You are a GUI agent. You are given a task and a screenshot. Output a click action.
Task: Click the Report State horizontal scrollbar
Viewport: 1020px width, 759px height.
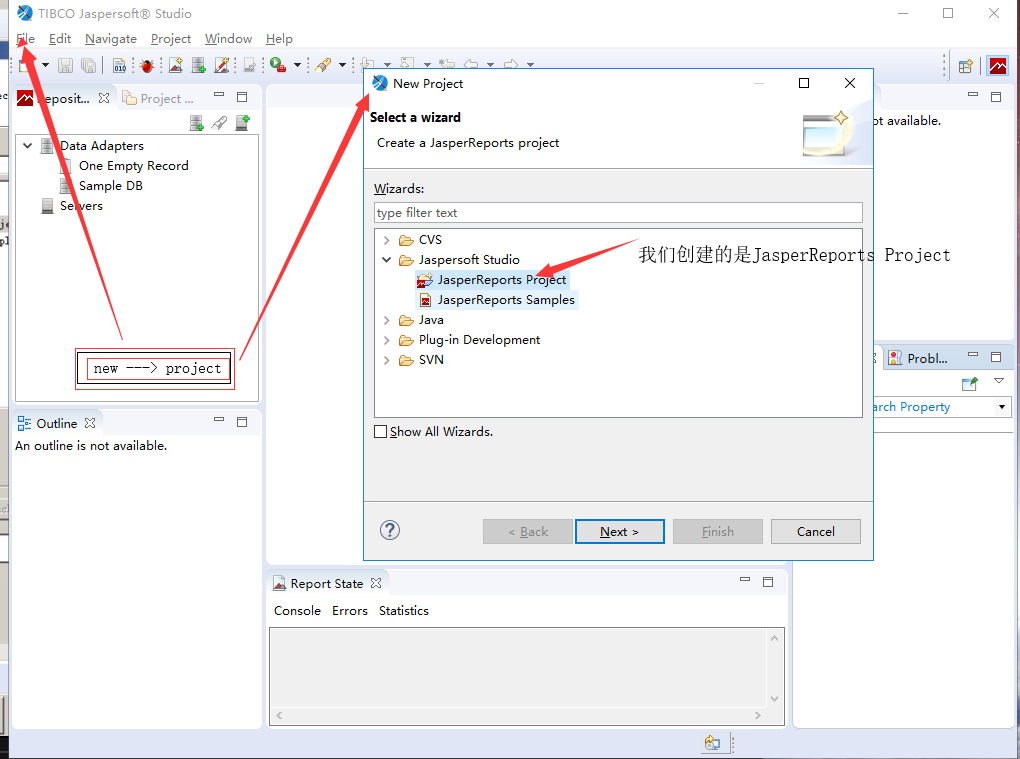point(518,715)
